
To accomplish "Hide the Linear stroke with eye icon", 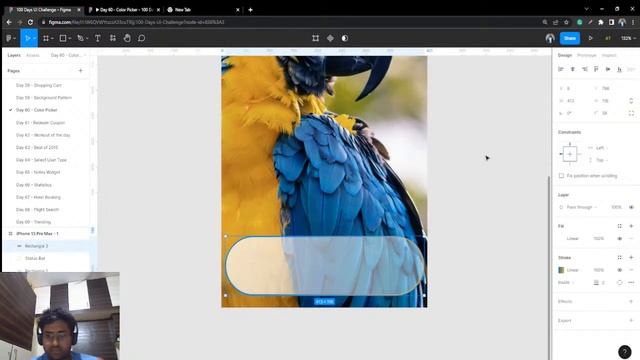I will [620, 270].
